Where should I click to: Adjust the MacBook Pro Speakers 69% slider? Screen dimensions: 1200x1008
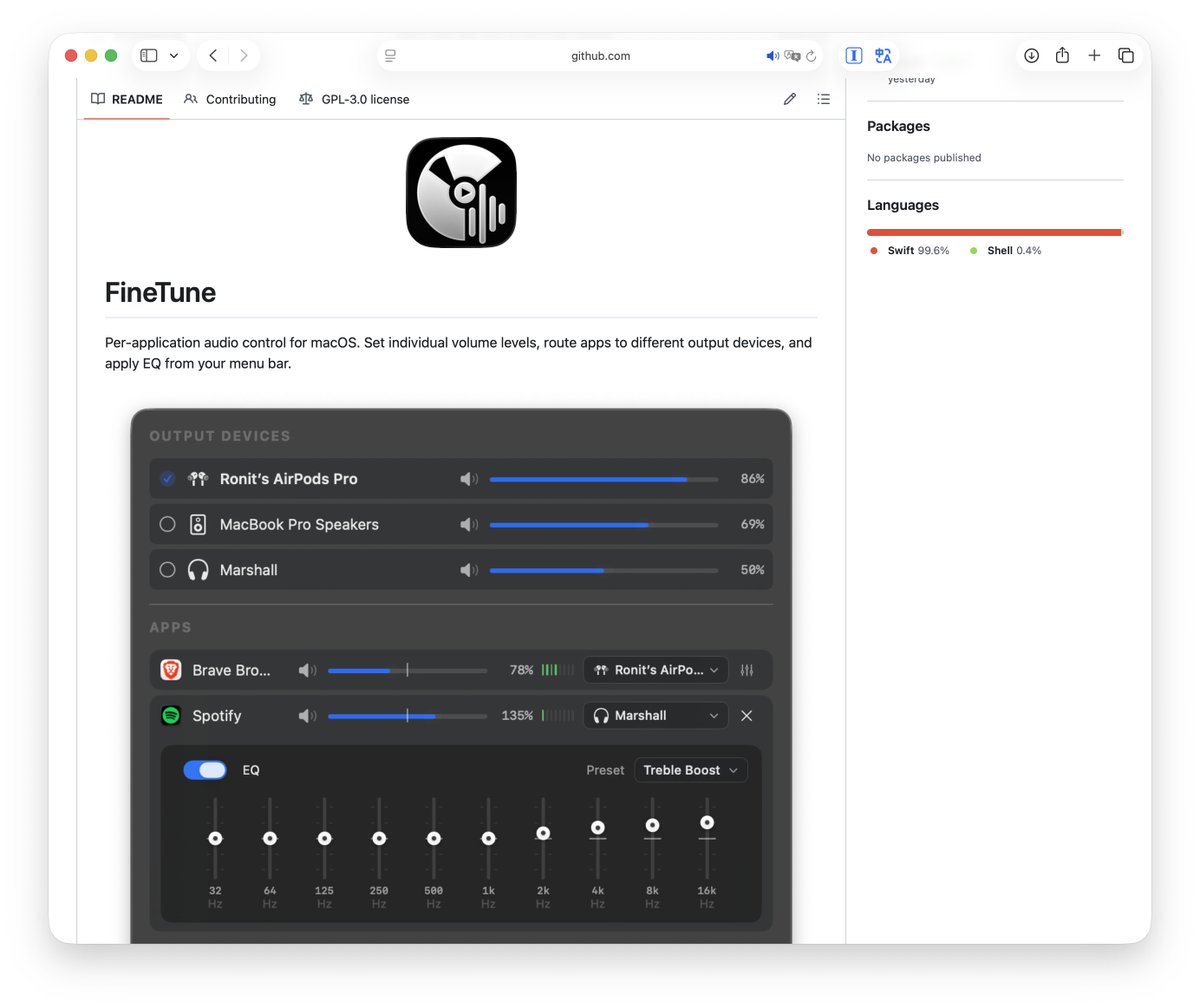604,524
